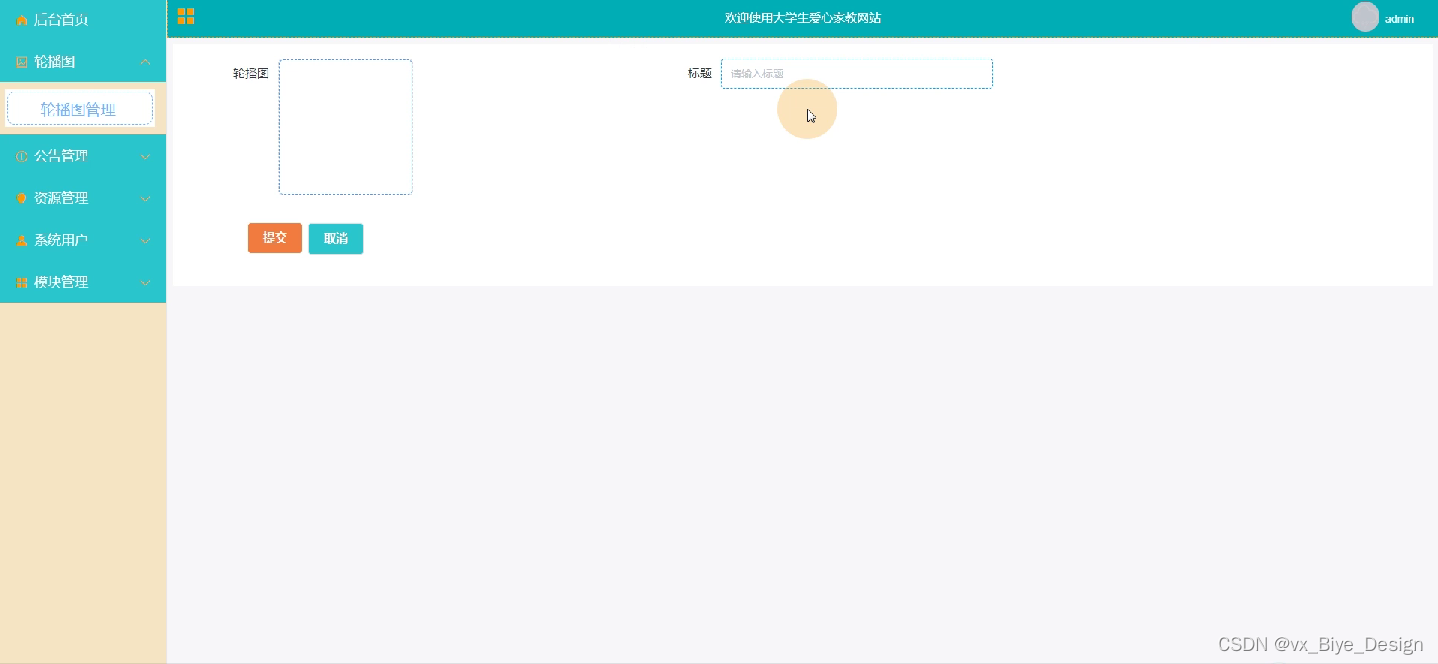Screen dimensions: 1438x664
Task: Open the 轮播图管理 submenu item
Action: (x=80, y=109)
